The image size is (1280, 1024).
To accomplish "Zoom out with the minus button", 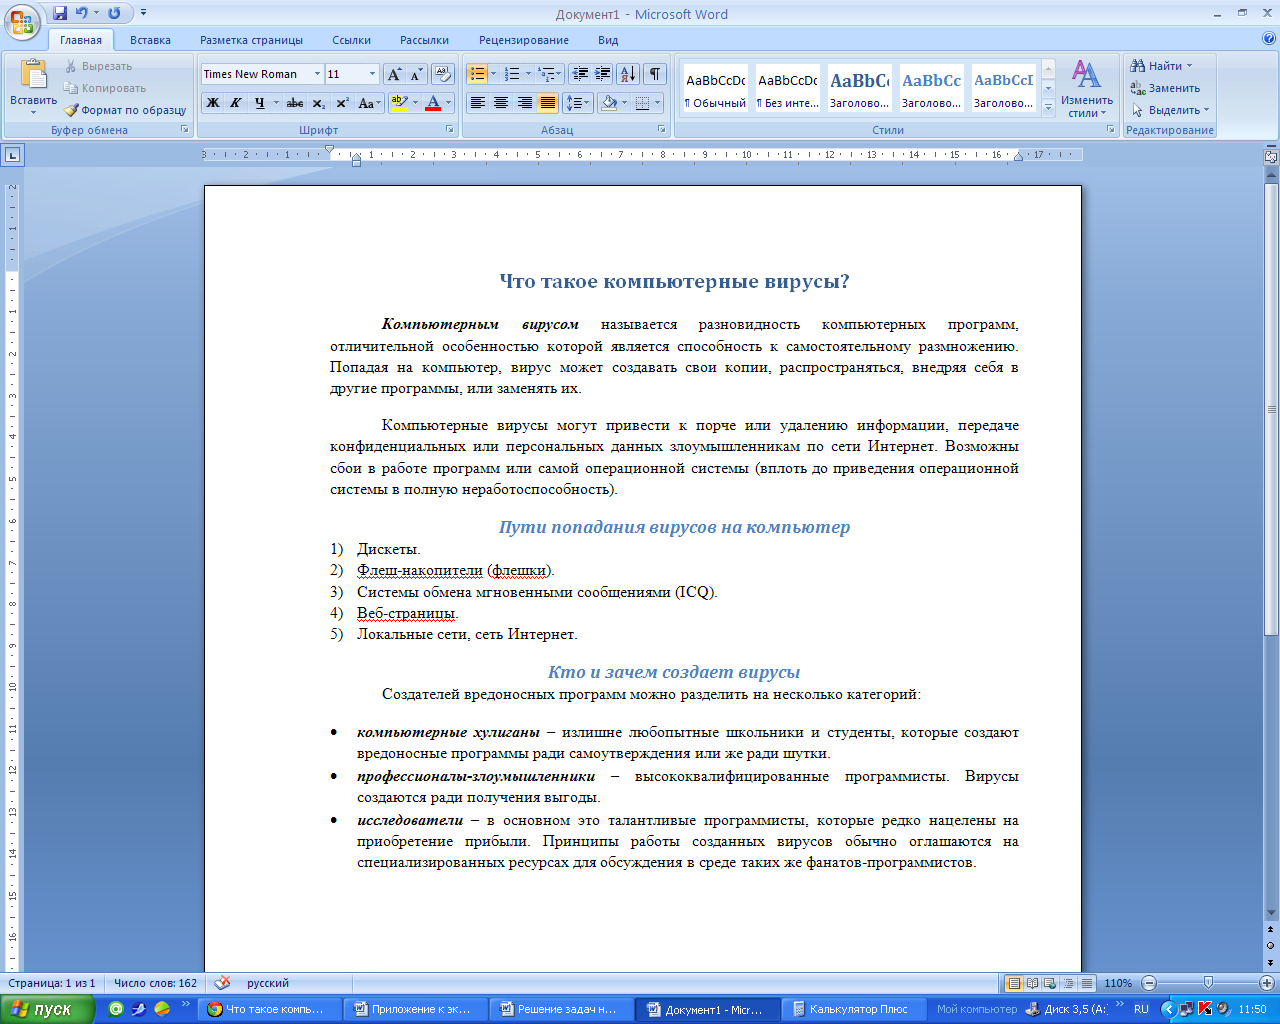I will (1149, 983).
